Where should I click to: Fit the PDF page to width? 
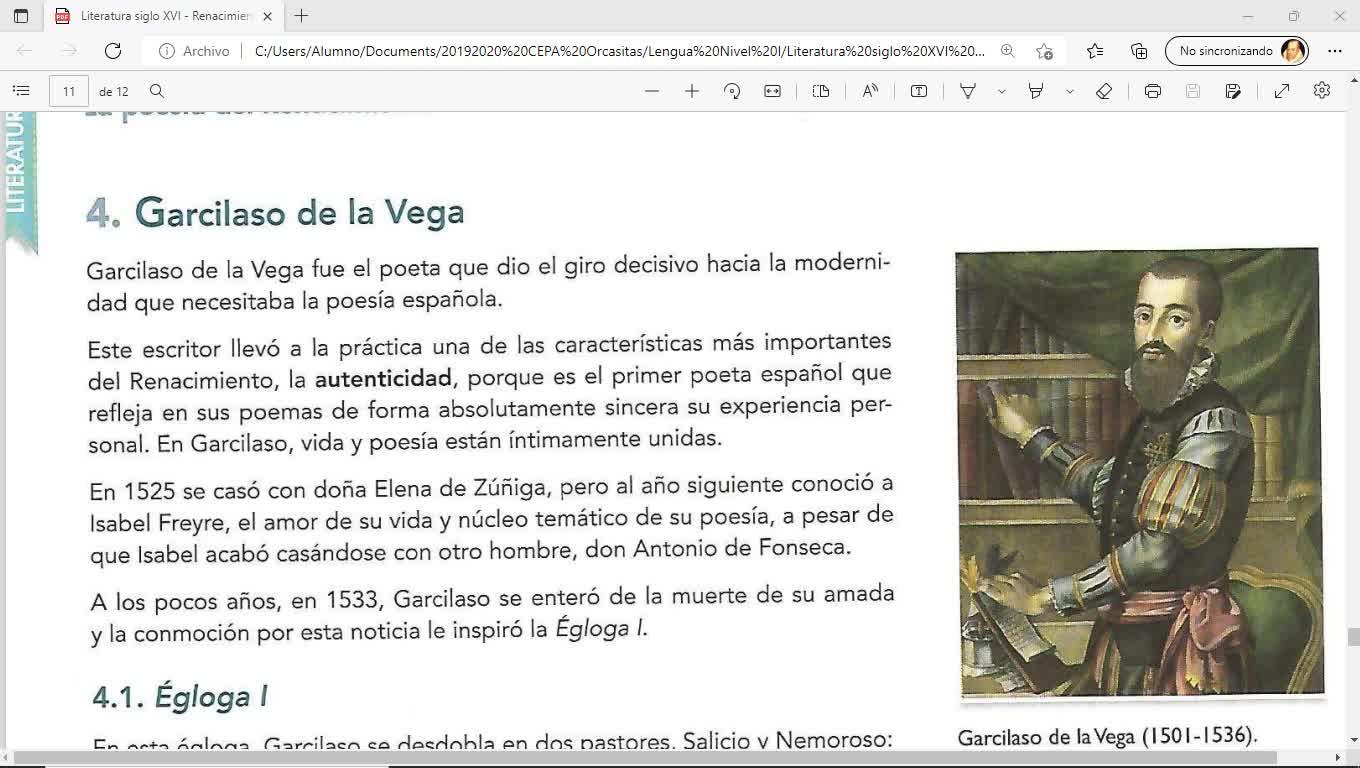tap(772, 91)
